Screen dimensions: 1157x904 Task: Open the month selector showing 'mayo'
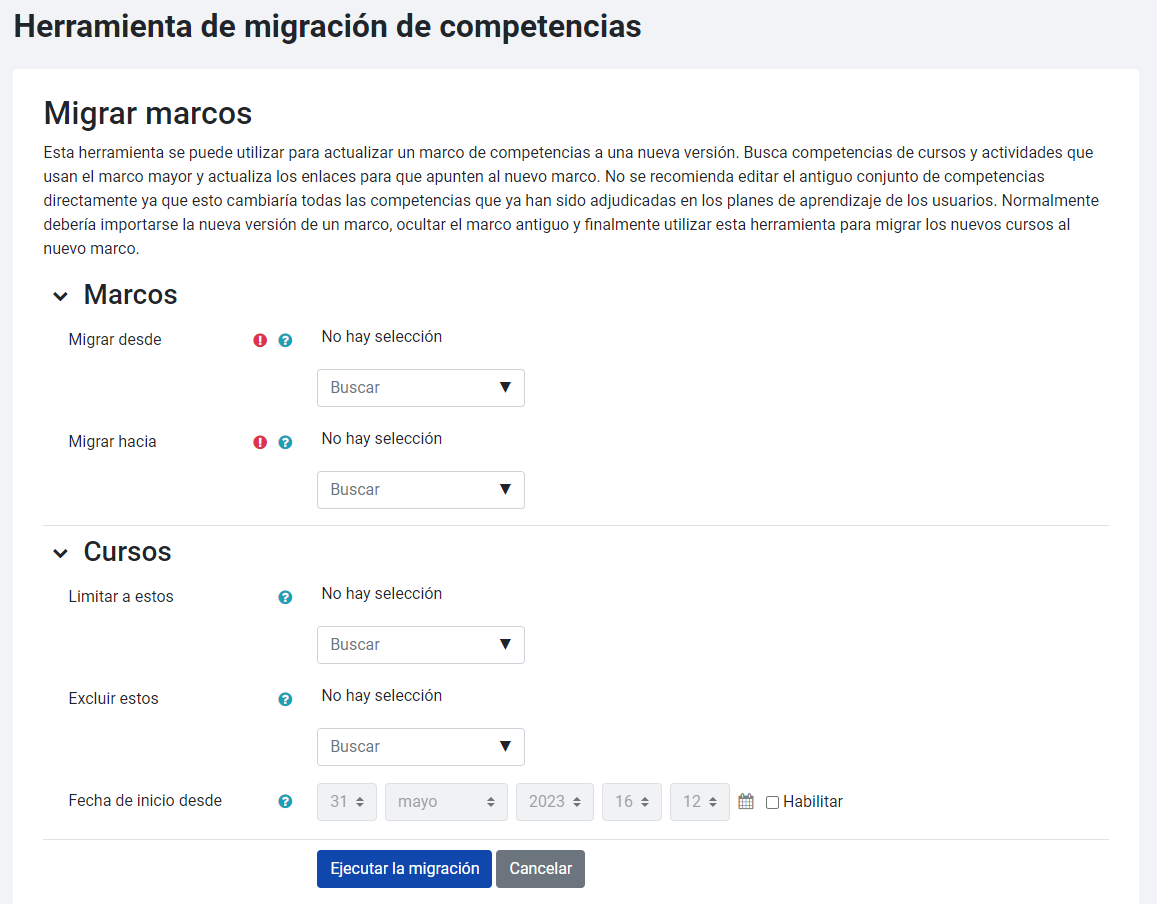(x=446, y=801)
